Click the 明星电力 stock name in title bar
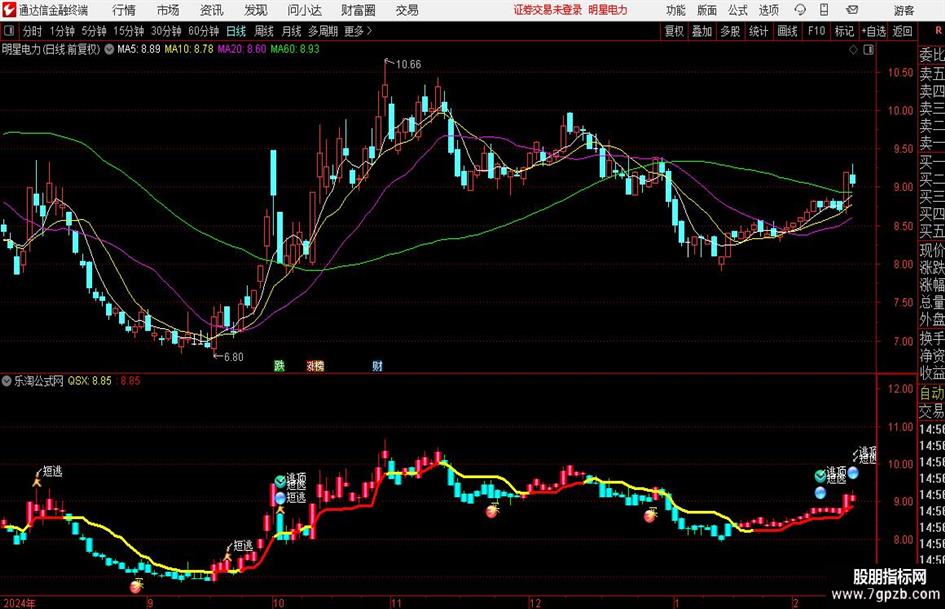This screenshot has height=609, width=945. 608,10
